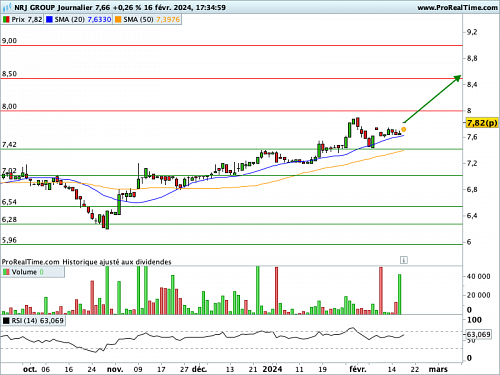Image resolution: width=500 pixels, height=375 pixels.
Task: Click the 63,069 RSI value tag
Action: [479, 334]
